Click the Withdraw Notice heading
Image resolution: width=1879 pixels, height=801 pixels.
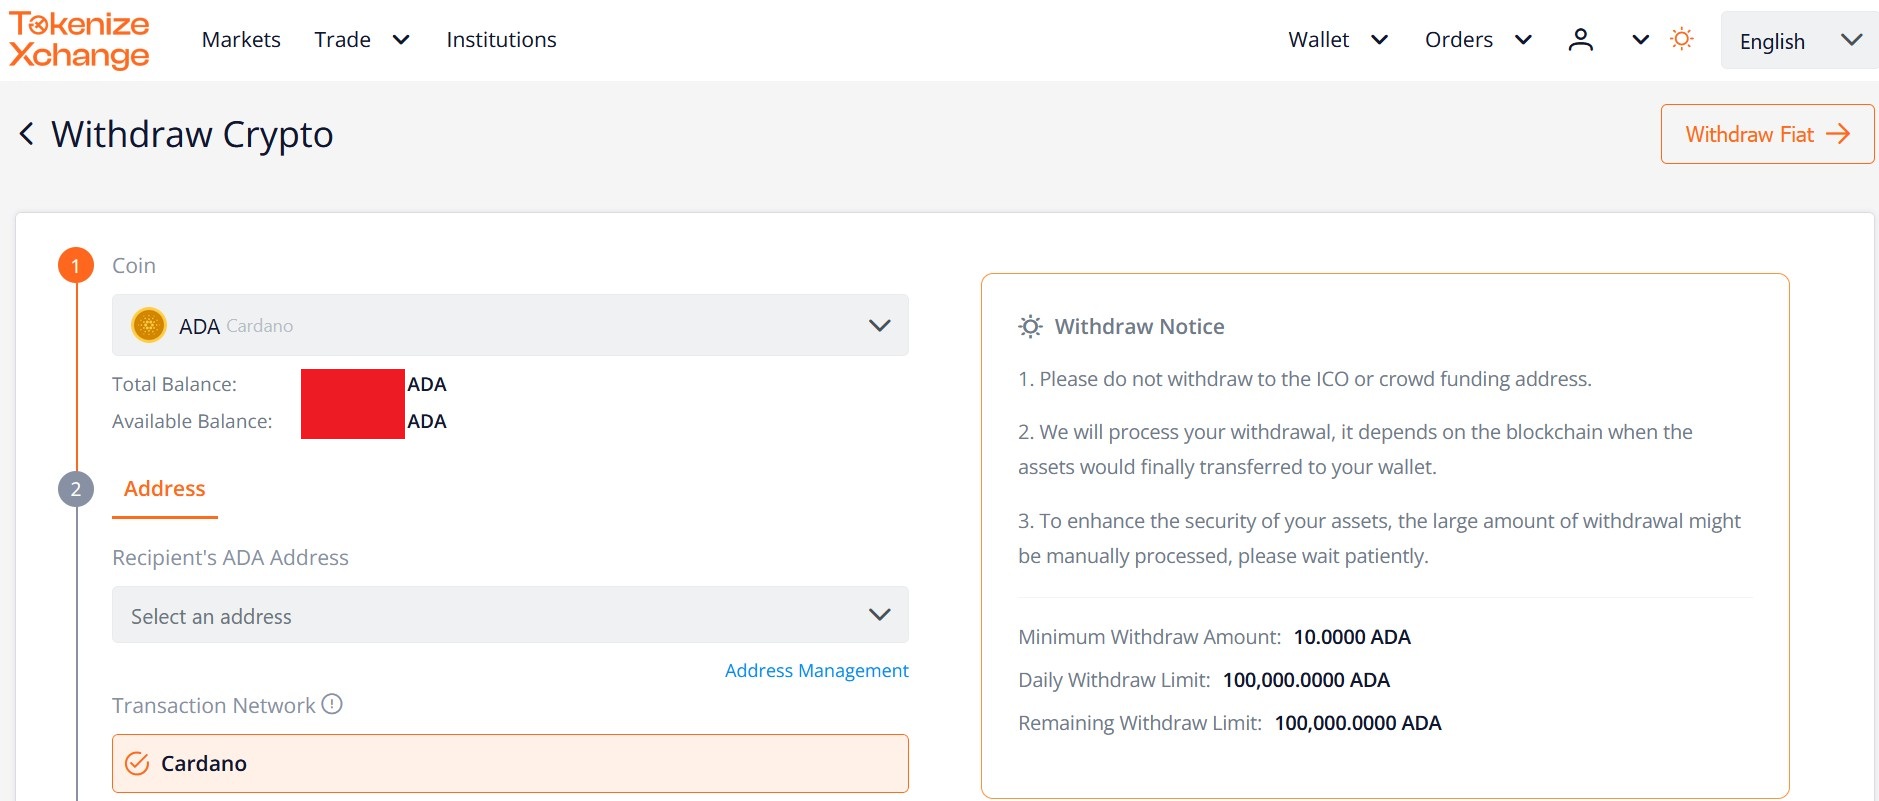click(1139, 327)
